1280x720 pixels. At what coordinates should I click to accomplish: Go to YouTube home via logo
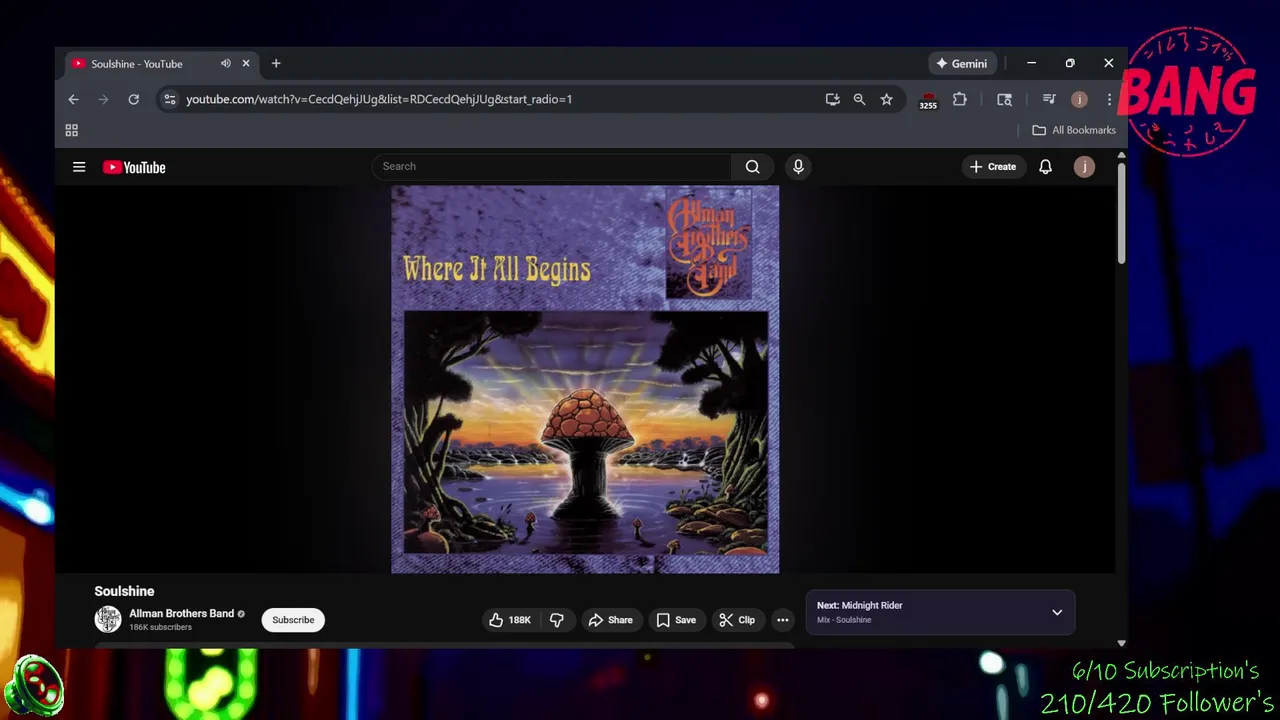click(x=134, y=167)
